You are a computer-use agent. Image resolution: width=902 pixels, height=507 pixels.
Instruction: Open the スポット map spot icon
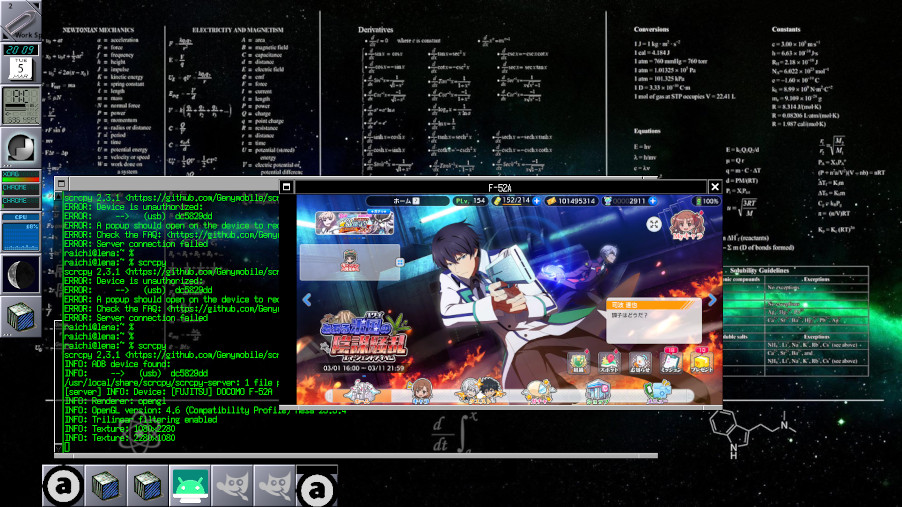tap(609, 363)
